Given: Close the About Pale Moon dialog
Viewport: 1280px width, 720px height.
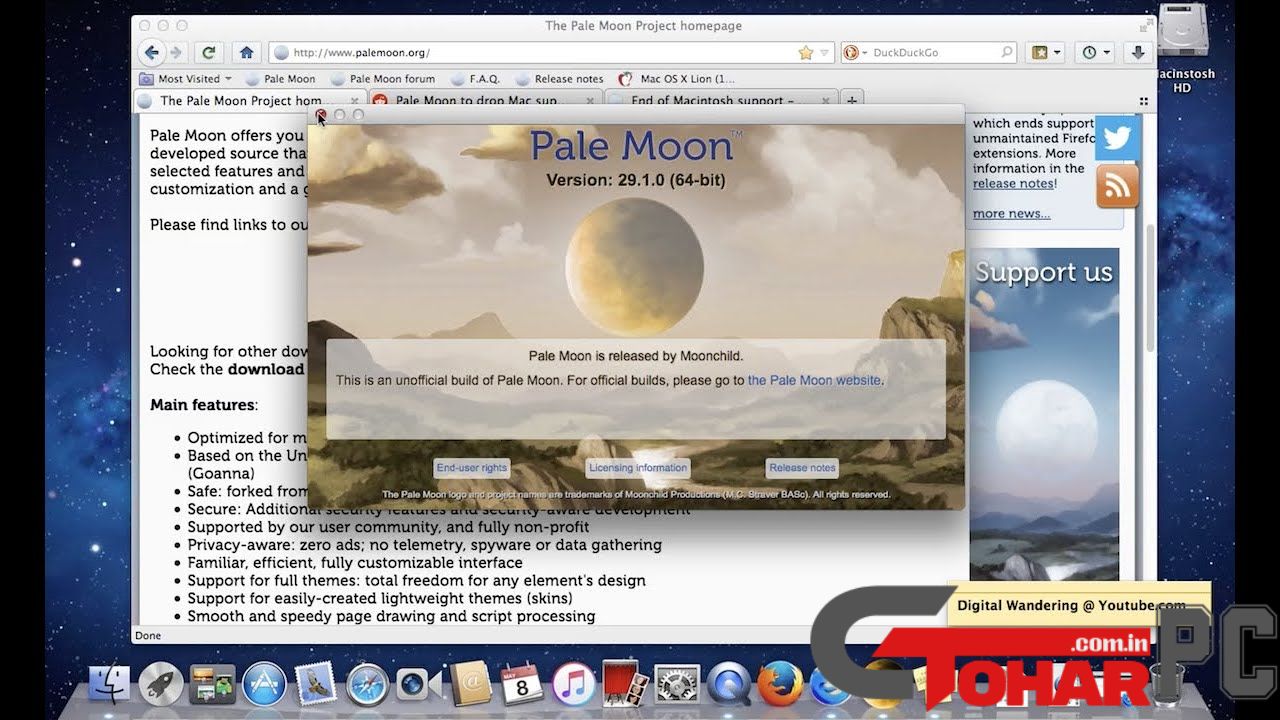Looking at the screenshot, I should [321, 115].
